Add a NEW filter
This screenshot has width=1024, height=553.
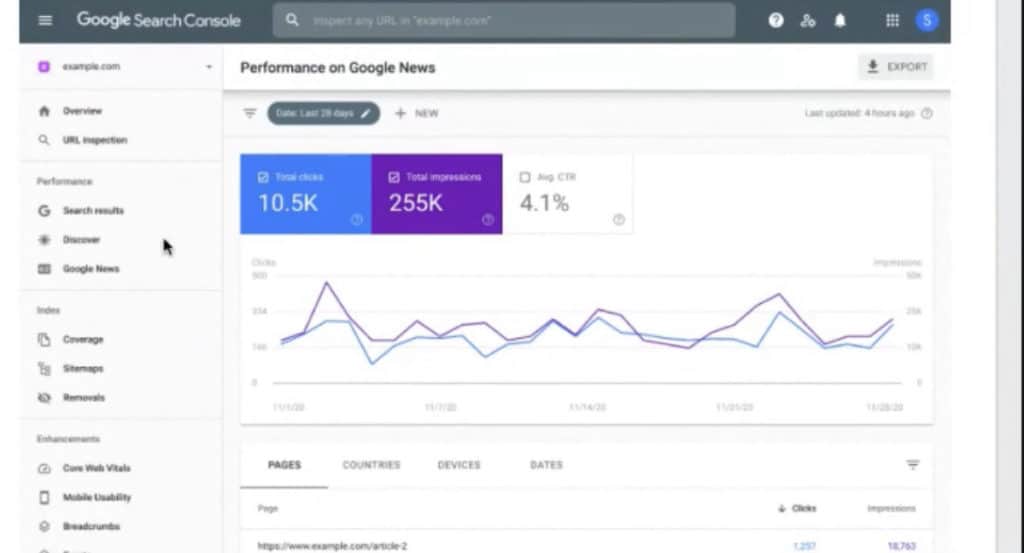pyautogui.click(x=417, y=114)
